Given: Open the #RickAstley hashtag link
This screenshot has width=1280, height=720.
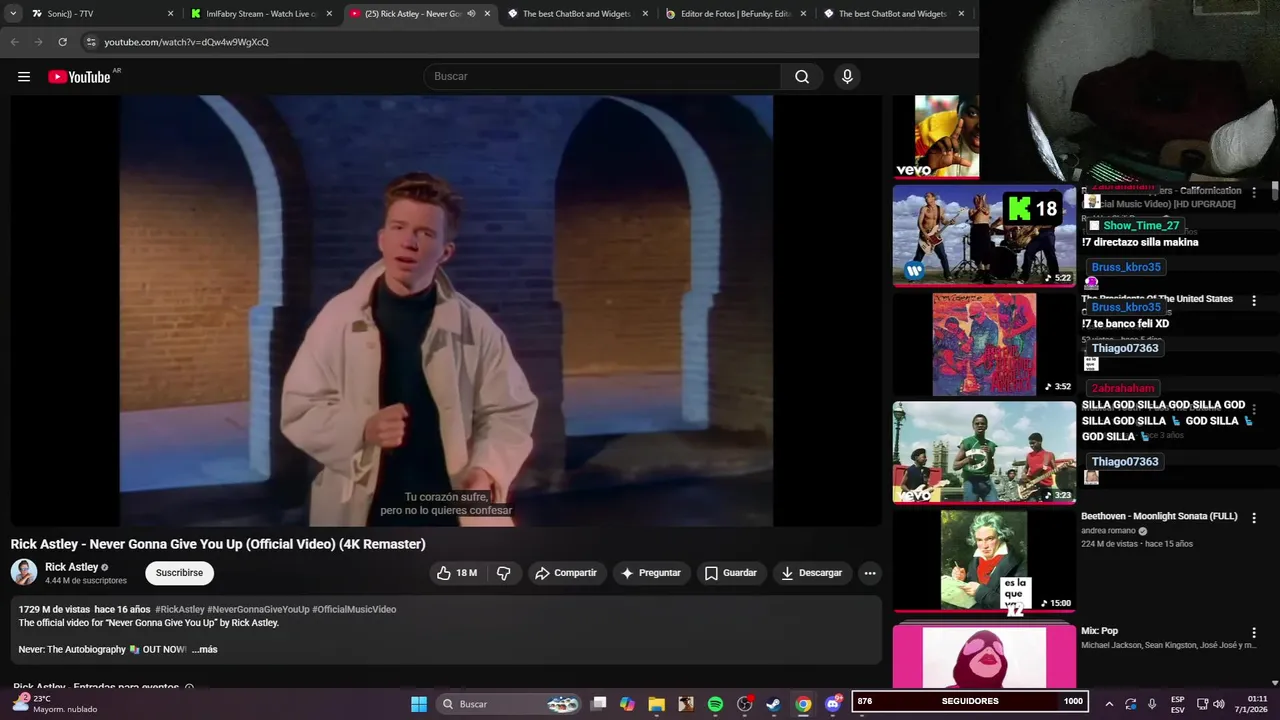Looking at the screenshot, I should click(x=180, y=610).
